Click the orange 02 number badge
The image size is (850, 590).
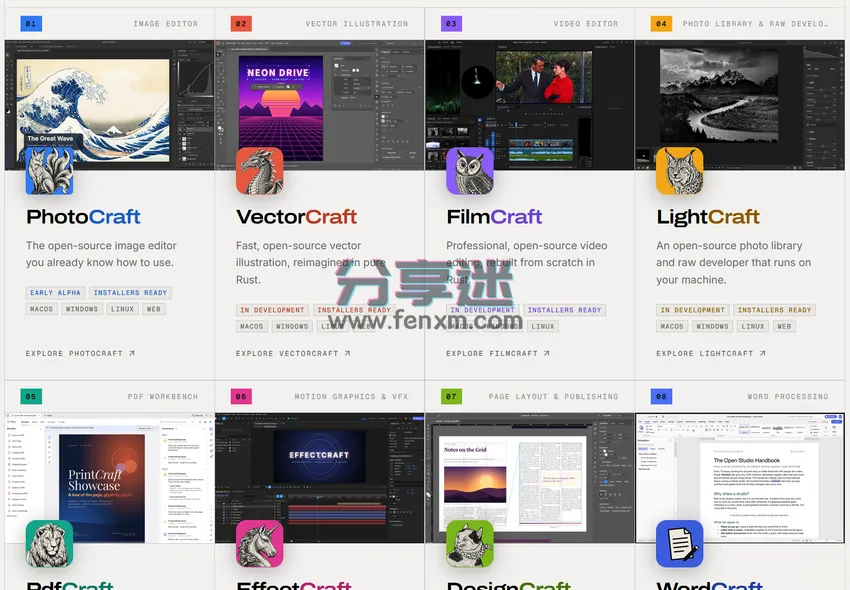pos(241,24)
